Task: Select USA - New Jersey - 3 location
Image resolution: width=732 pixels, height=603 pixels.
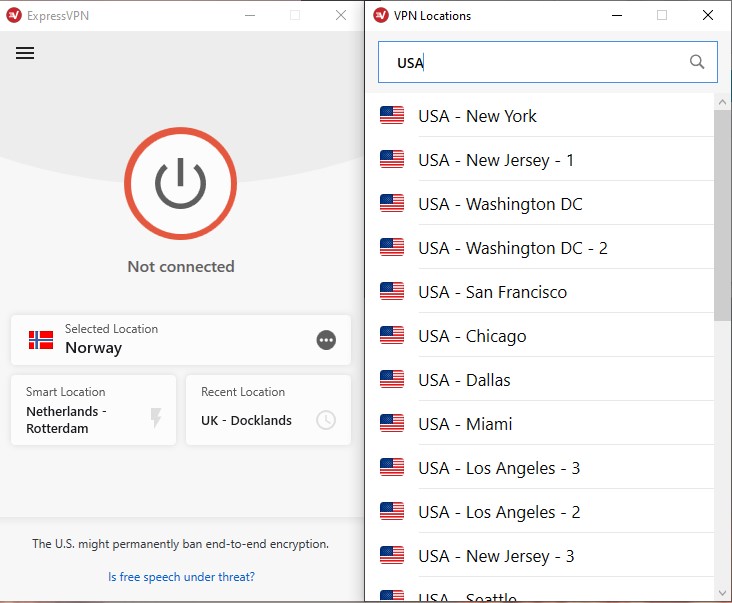Action: tap(540, 555)
